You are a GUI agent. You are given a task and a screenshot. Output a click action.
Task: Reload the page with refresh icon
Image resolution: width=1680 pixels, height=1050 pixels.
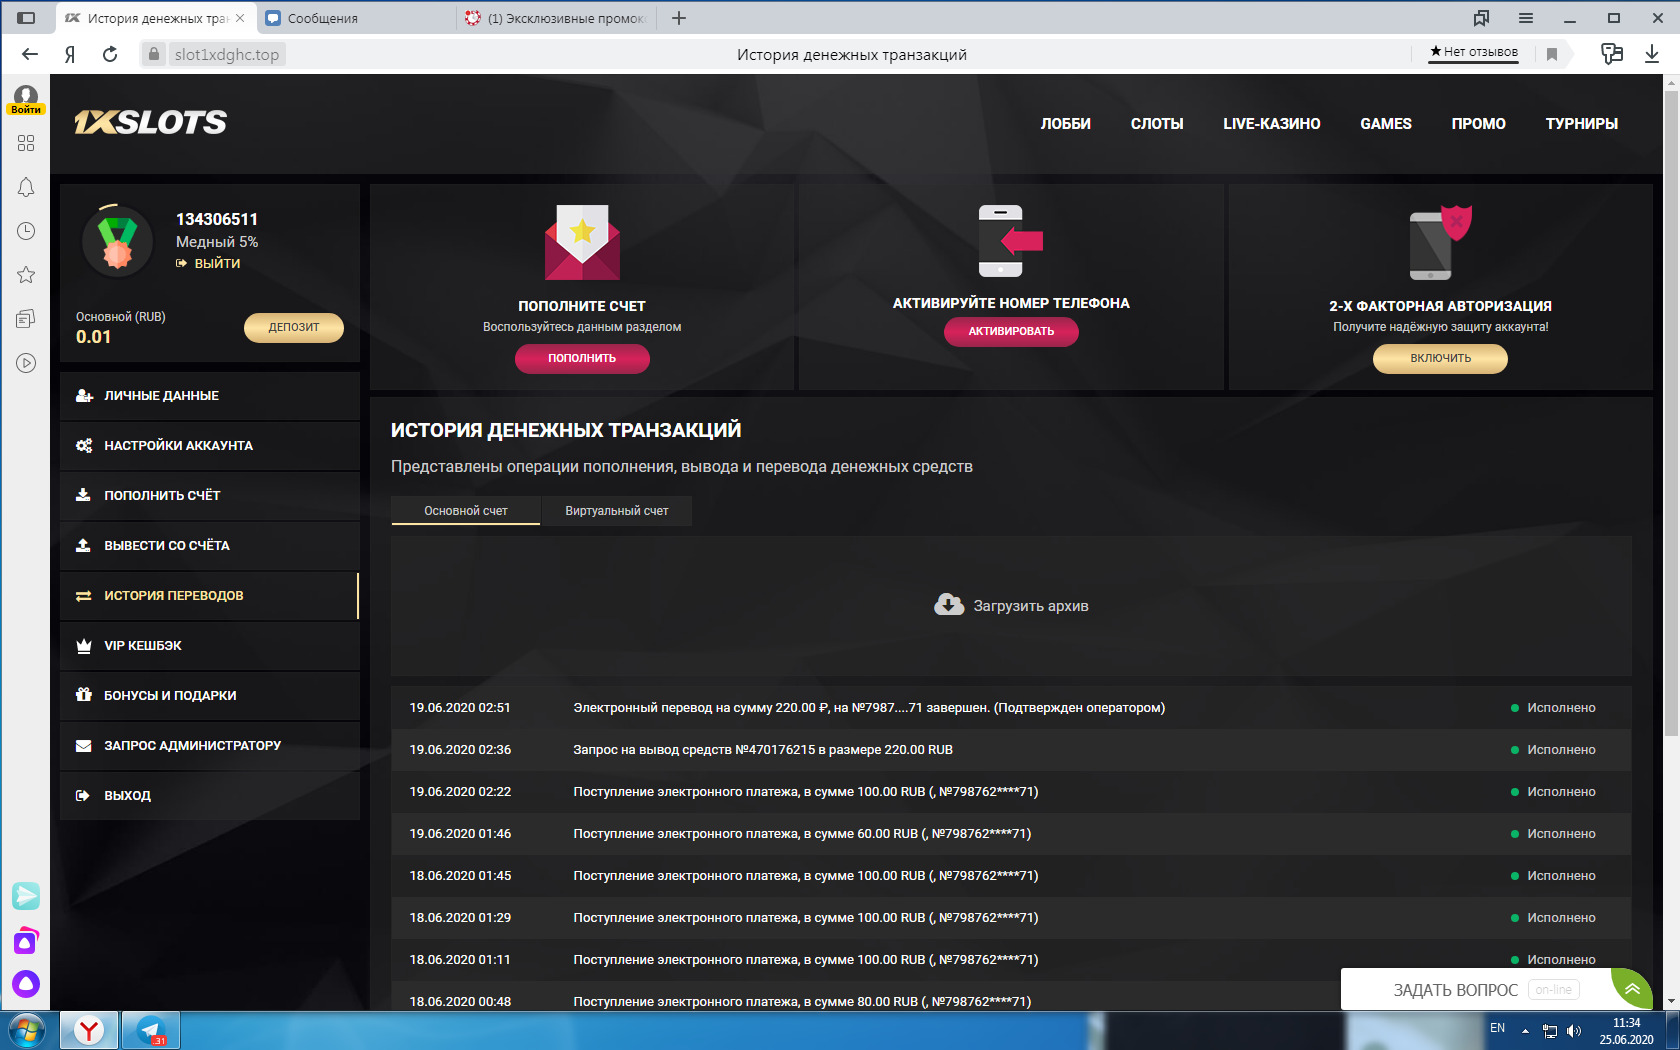point(110,54)
